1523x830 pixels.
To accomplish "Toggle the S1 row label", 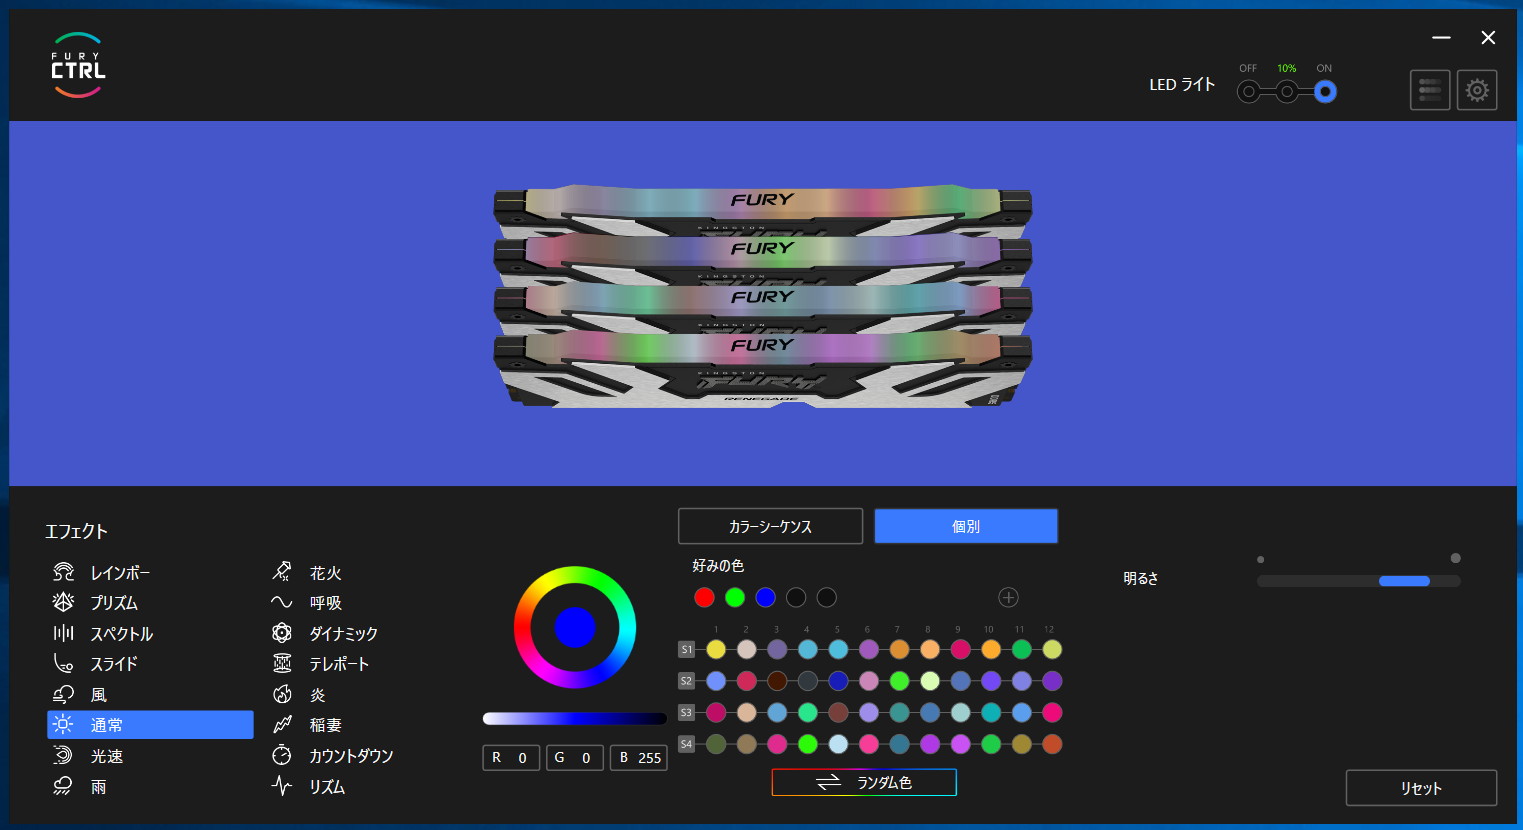I will pos(686,649).
